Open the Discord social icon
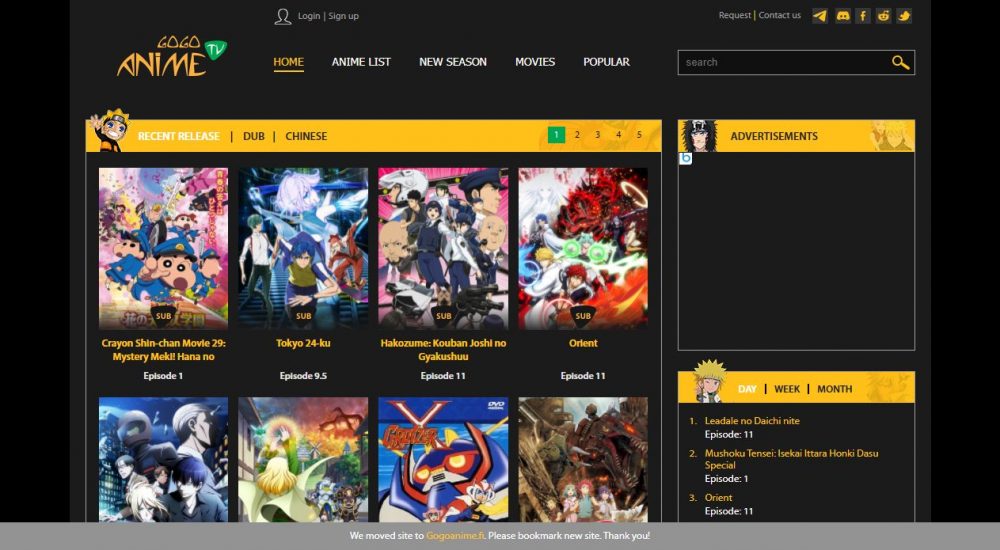1000x550 pixels. 842,15
